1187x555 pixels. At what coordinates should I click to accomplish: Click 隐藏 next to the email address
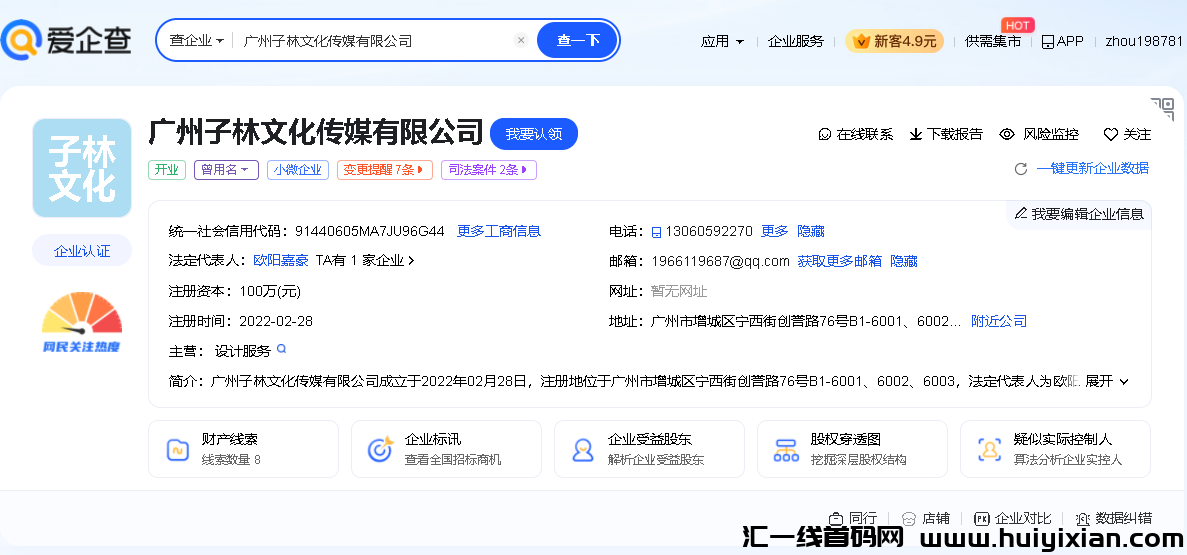[904, 261]
